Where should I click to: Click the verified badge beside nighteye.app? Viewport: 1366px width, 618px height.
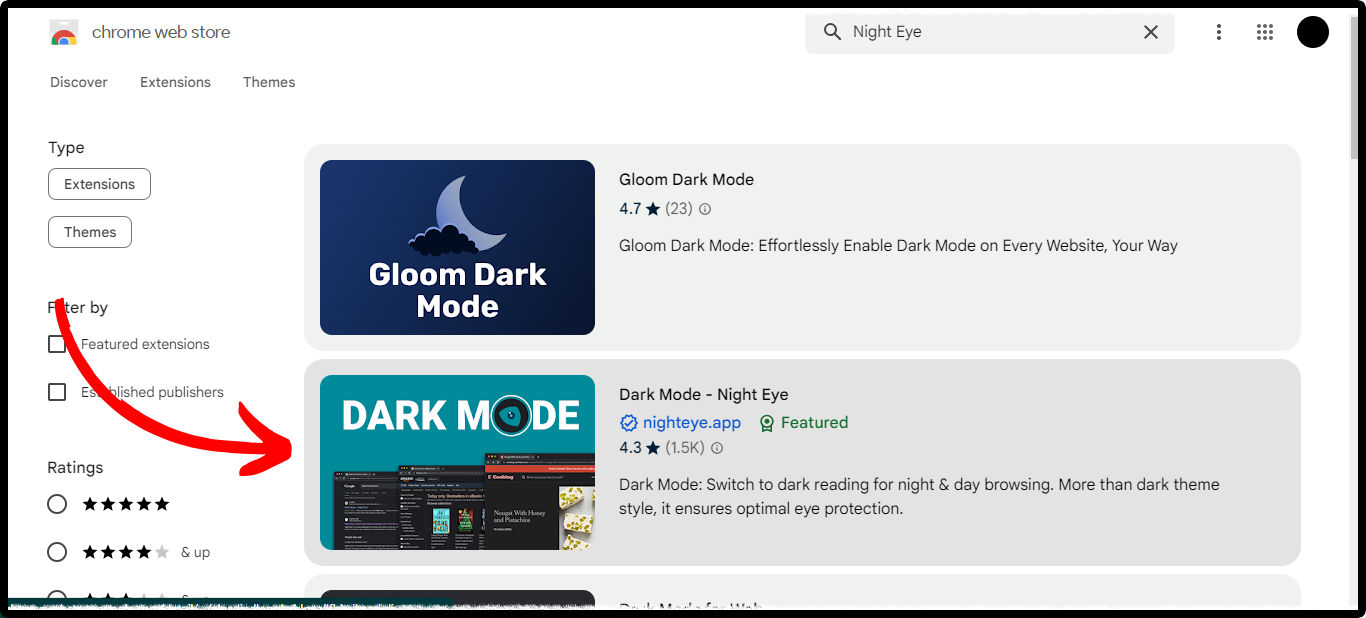tap(628, 423)
